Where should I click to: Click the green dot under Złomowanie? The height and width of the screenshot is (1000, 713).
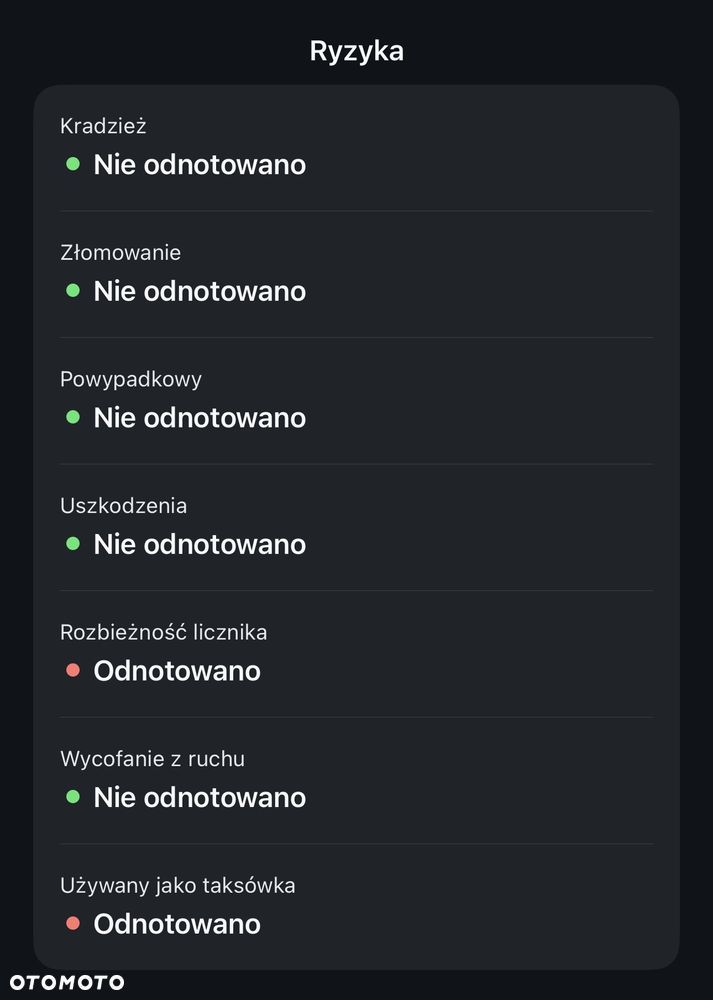point(73,291)
